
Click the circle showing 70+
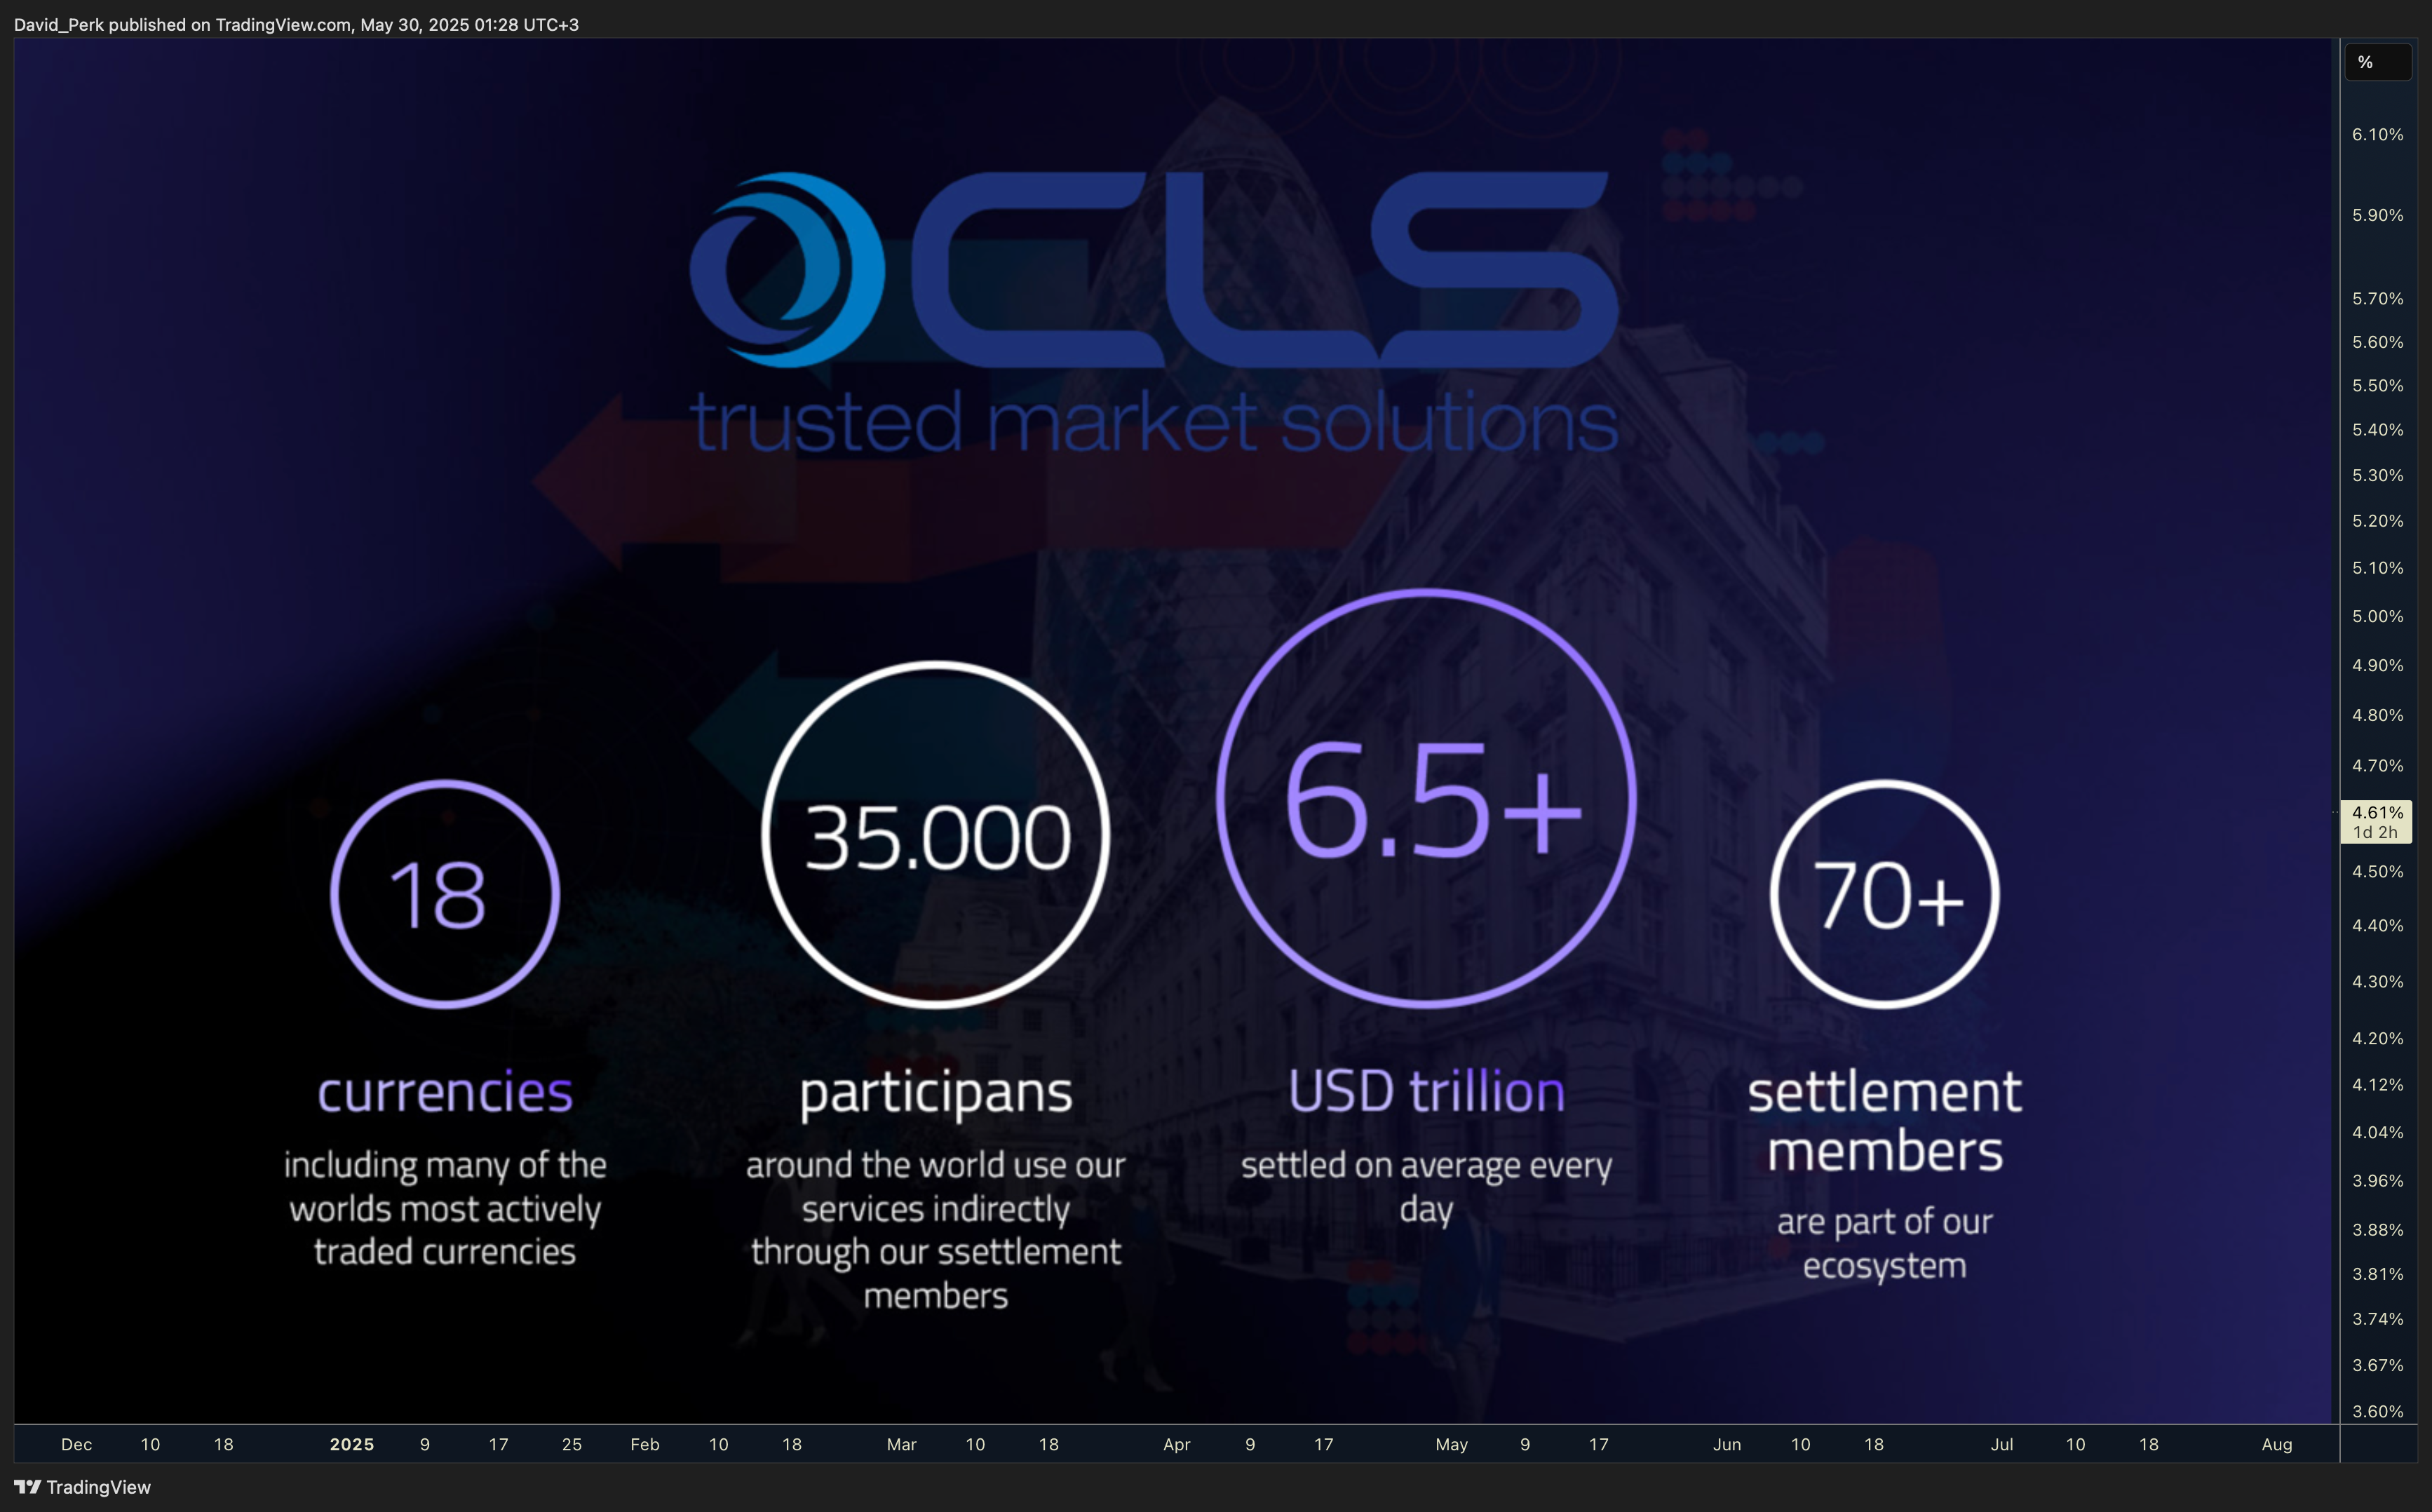point(1885,894)
